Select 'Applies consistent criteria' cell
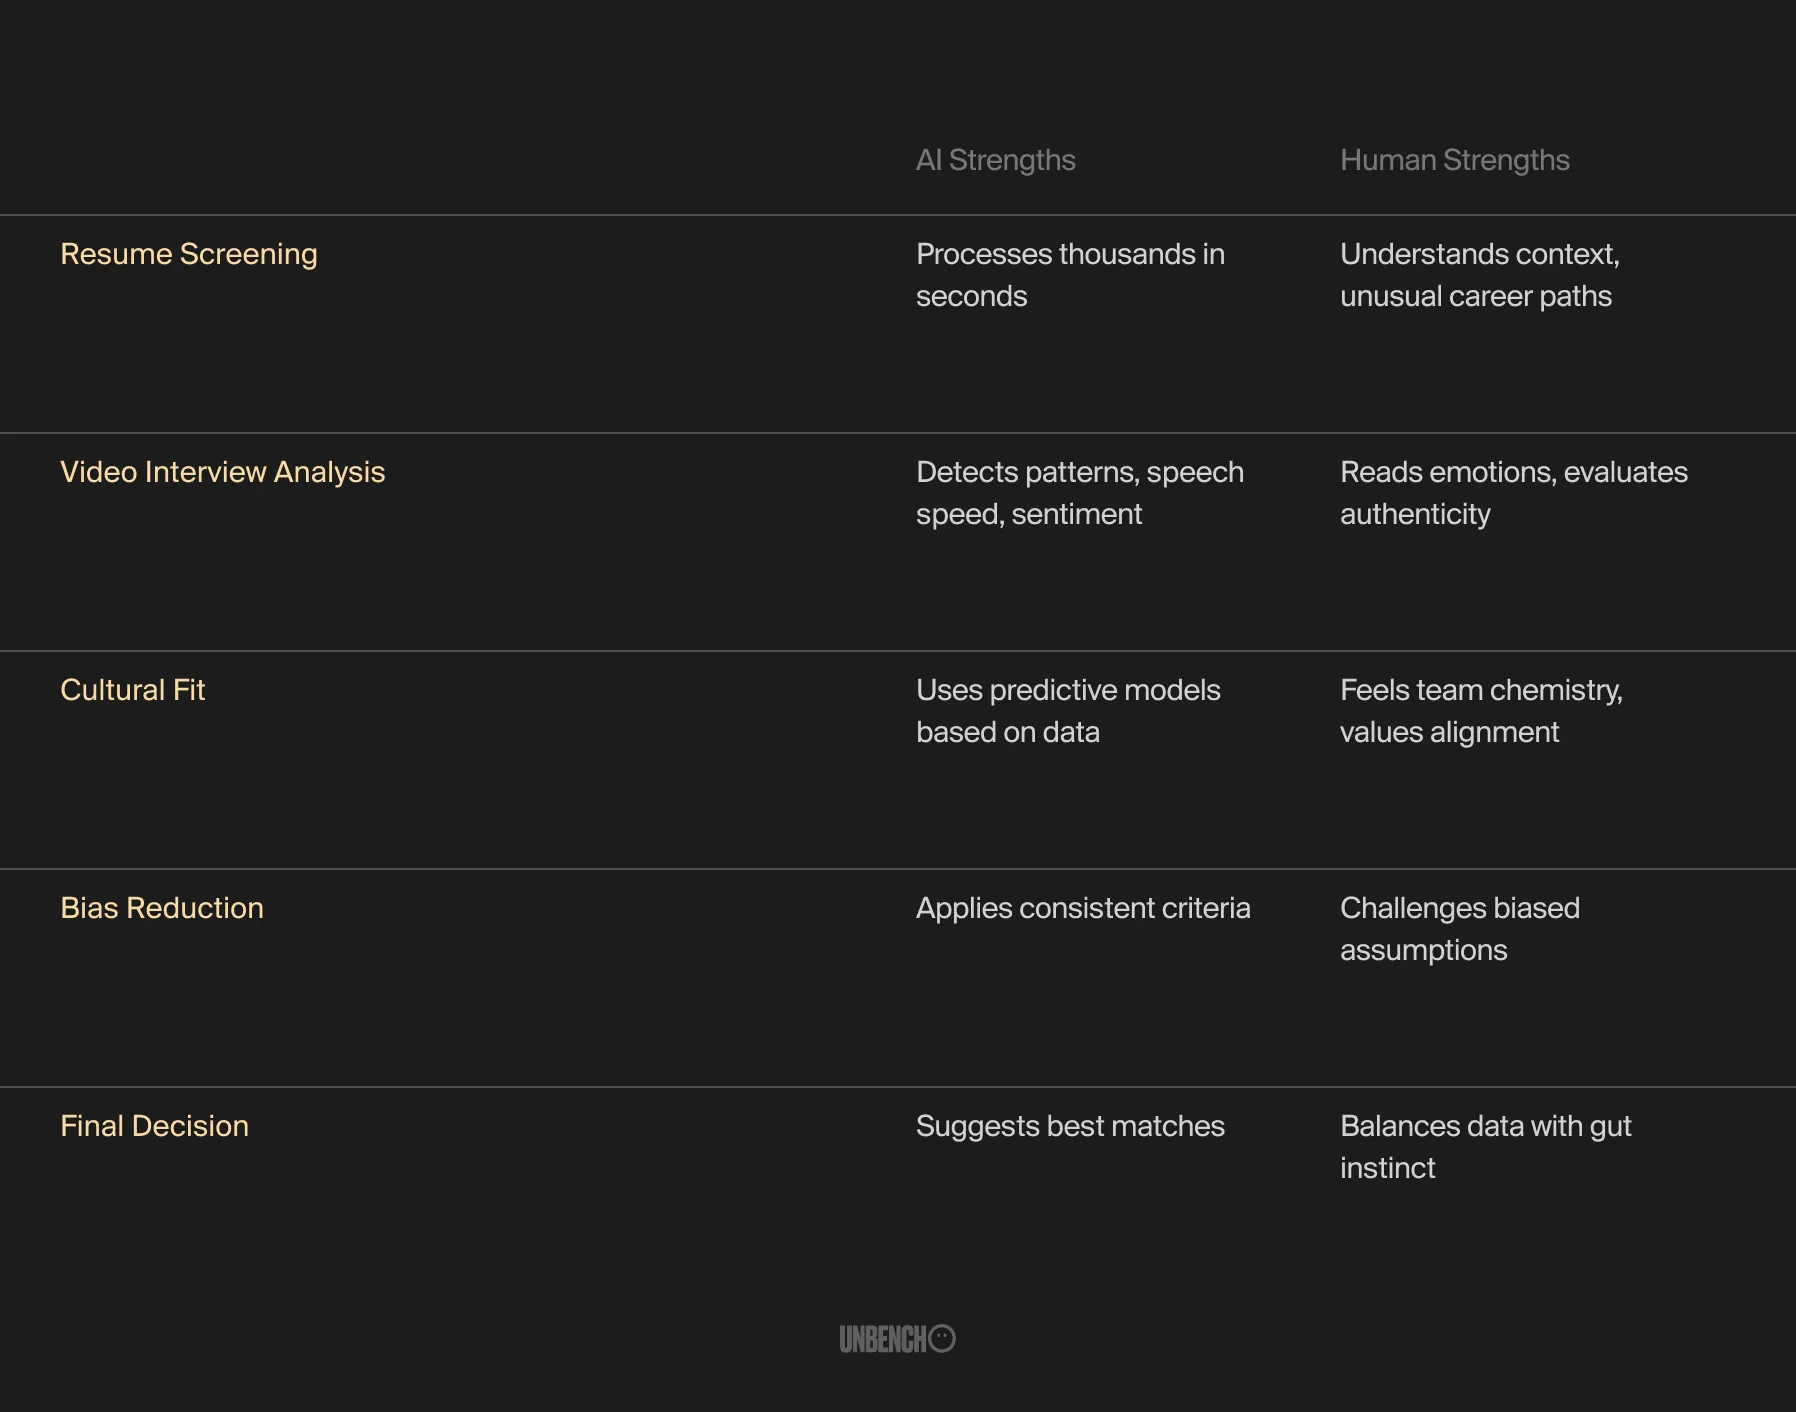The image size is (1796, 1412). pyautogui.click(x=1083, y=908)
